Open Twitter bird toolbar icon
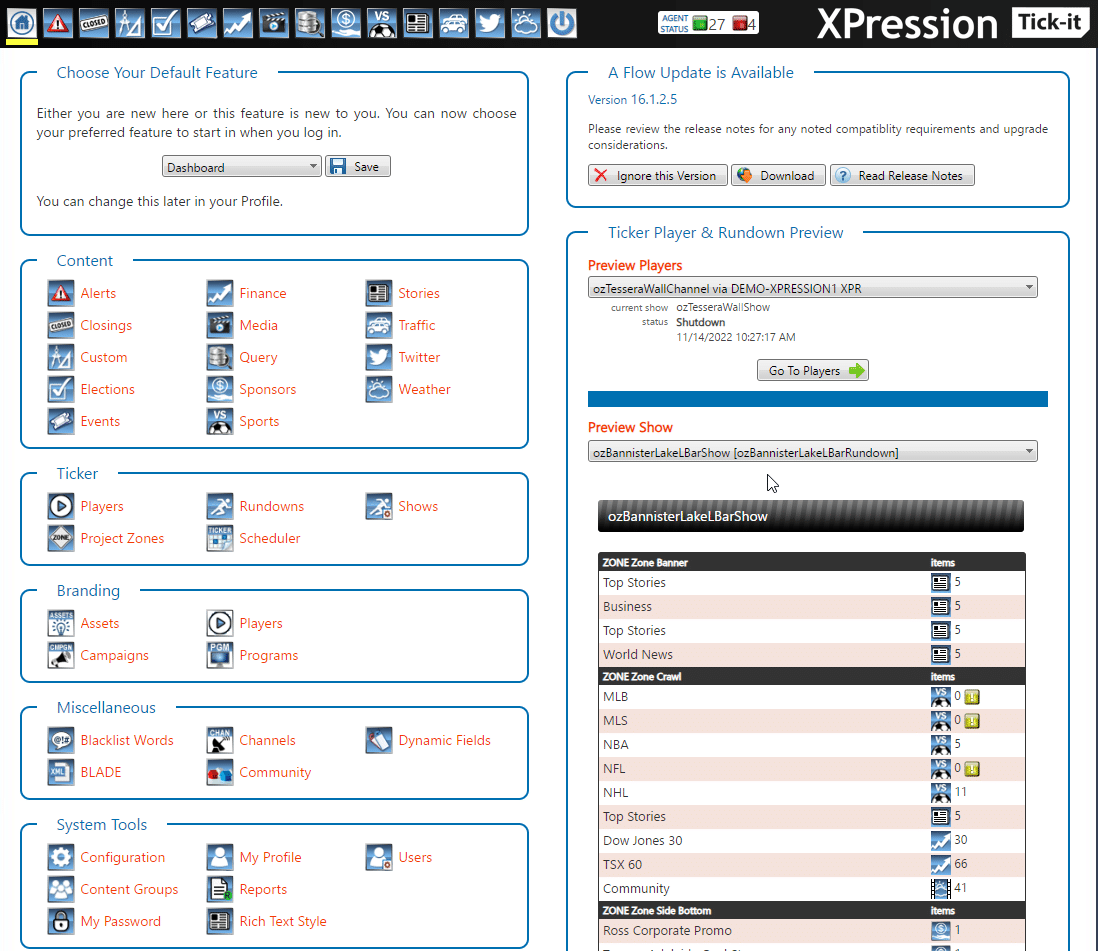Viewport: 1098px width, 951px height. pyautogui.click(x=489, y=23)
